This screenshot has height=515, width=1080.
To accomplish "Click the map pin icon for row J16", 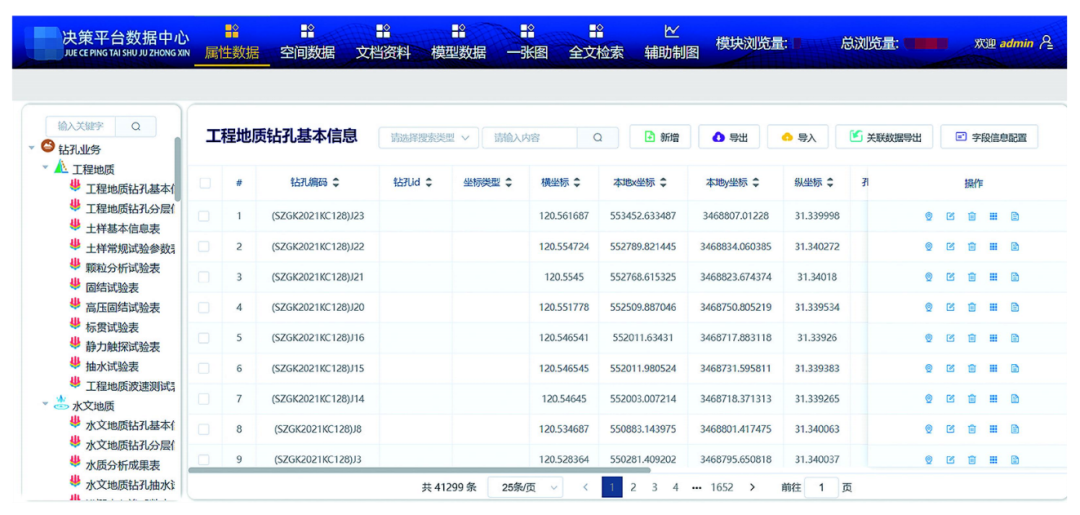I will point(928,338).
